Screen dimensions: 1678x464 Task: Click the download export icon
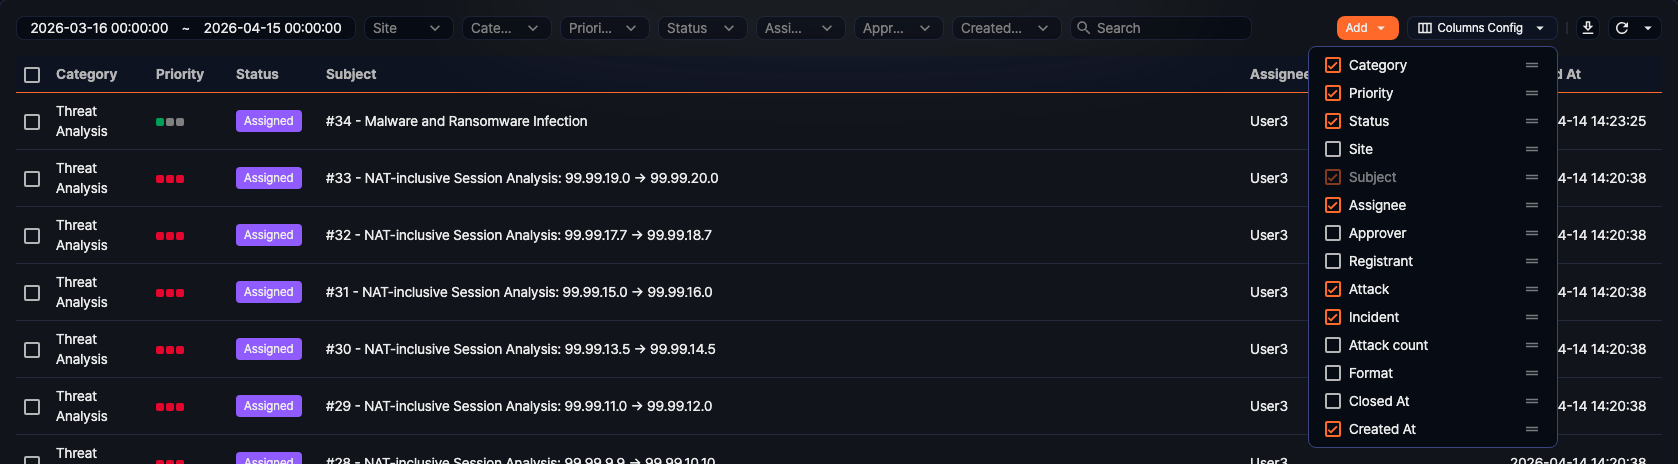pos(1587,28)
